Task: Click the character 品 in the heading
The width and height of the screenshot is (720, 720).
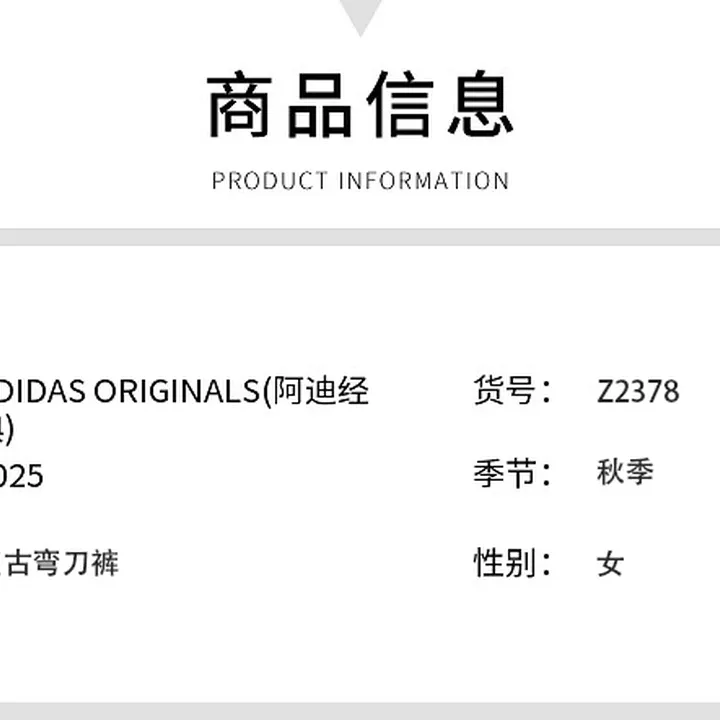Action: [x=322, y=106]
